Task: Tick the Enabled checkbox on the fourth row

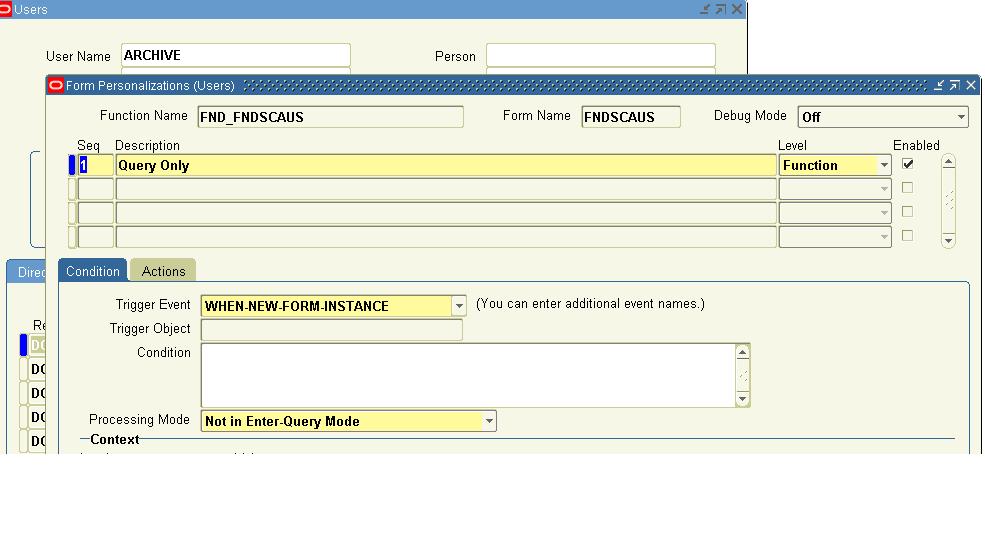Action: point(907,236)
